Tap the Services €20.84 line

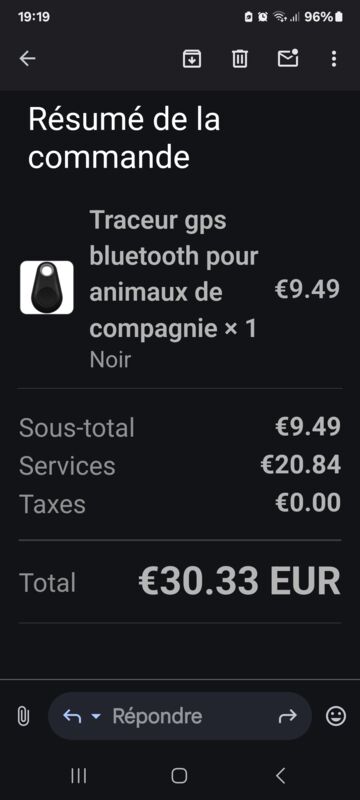pyautogui.click(x=180, y=466)
